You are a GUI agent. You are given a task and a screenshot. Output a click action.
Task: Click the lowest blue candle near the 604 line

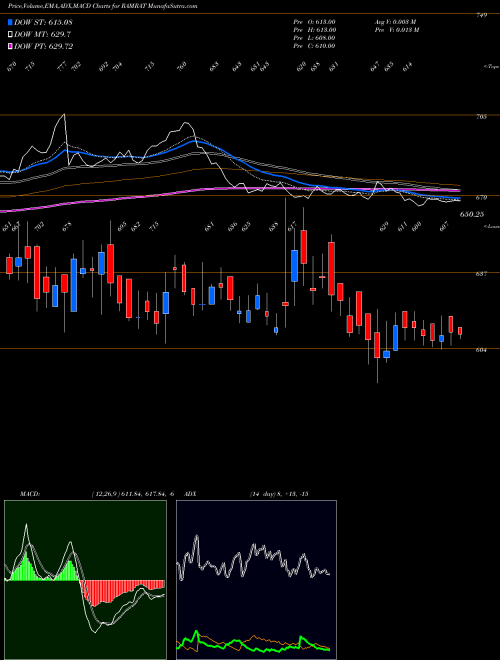(386, 354)
